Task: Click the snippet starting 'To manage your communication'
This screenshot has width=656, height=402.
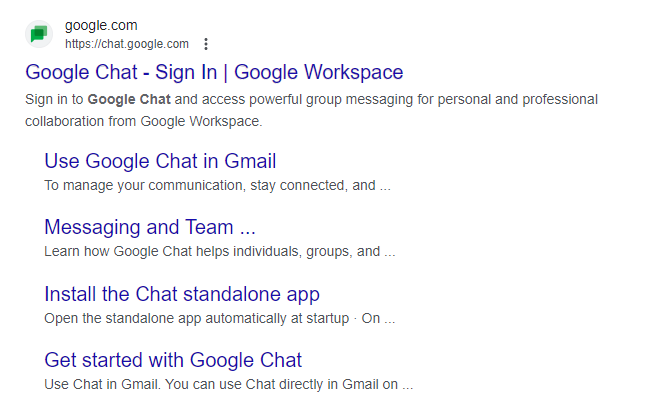Action: [x=217, y=185]
